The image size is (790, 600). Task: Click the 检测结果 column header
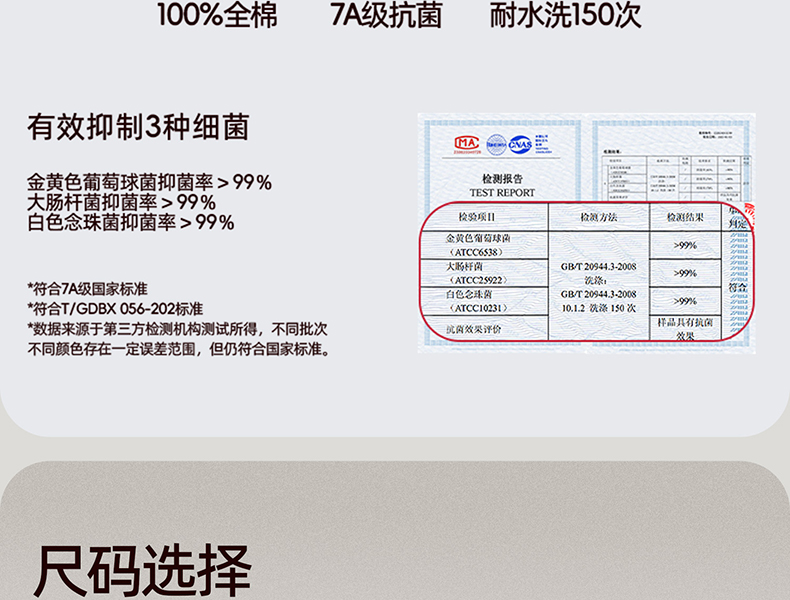(685, 217)
